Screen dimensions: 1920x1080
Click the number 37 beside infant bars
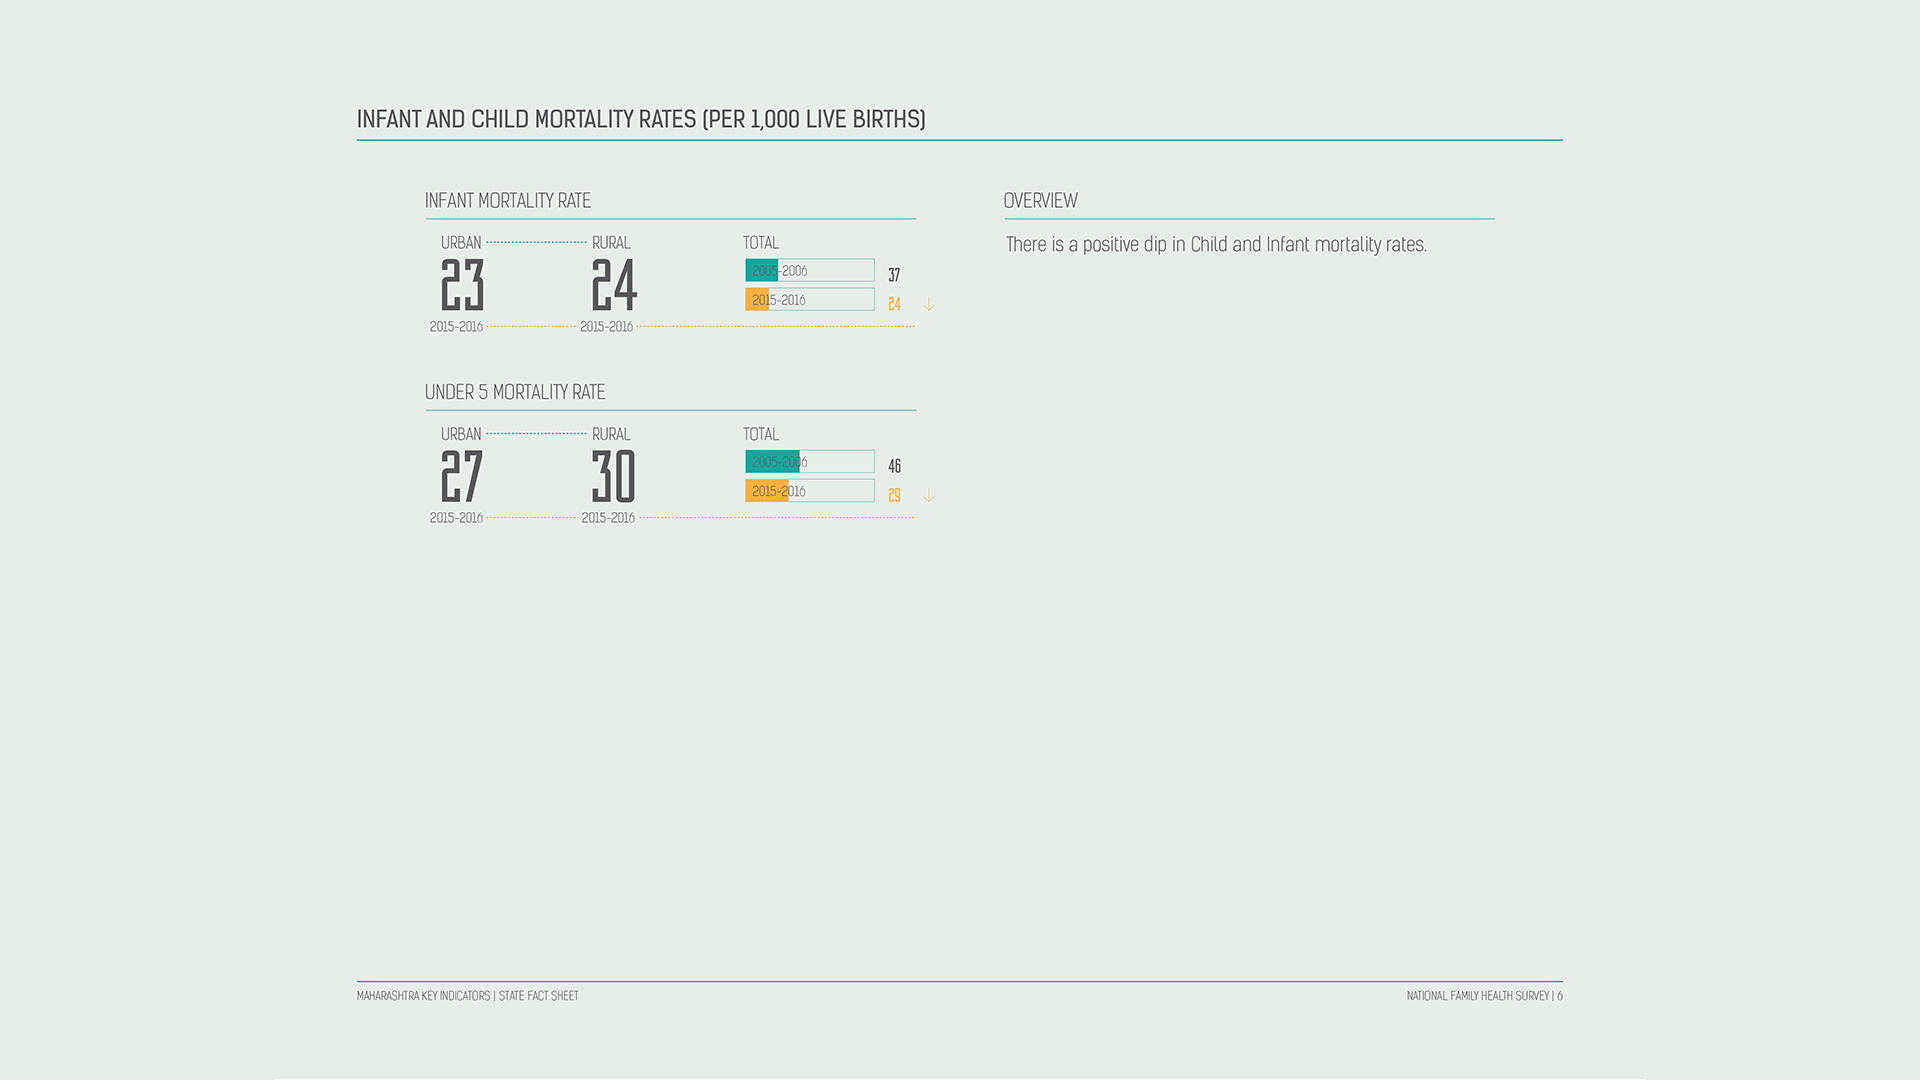tap(894, 275)
